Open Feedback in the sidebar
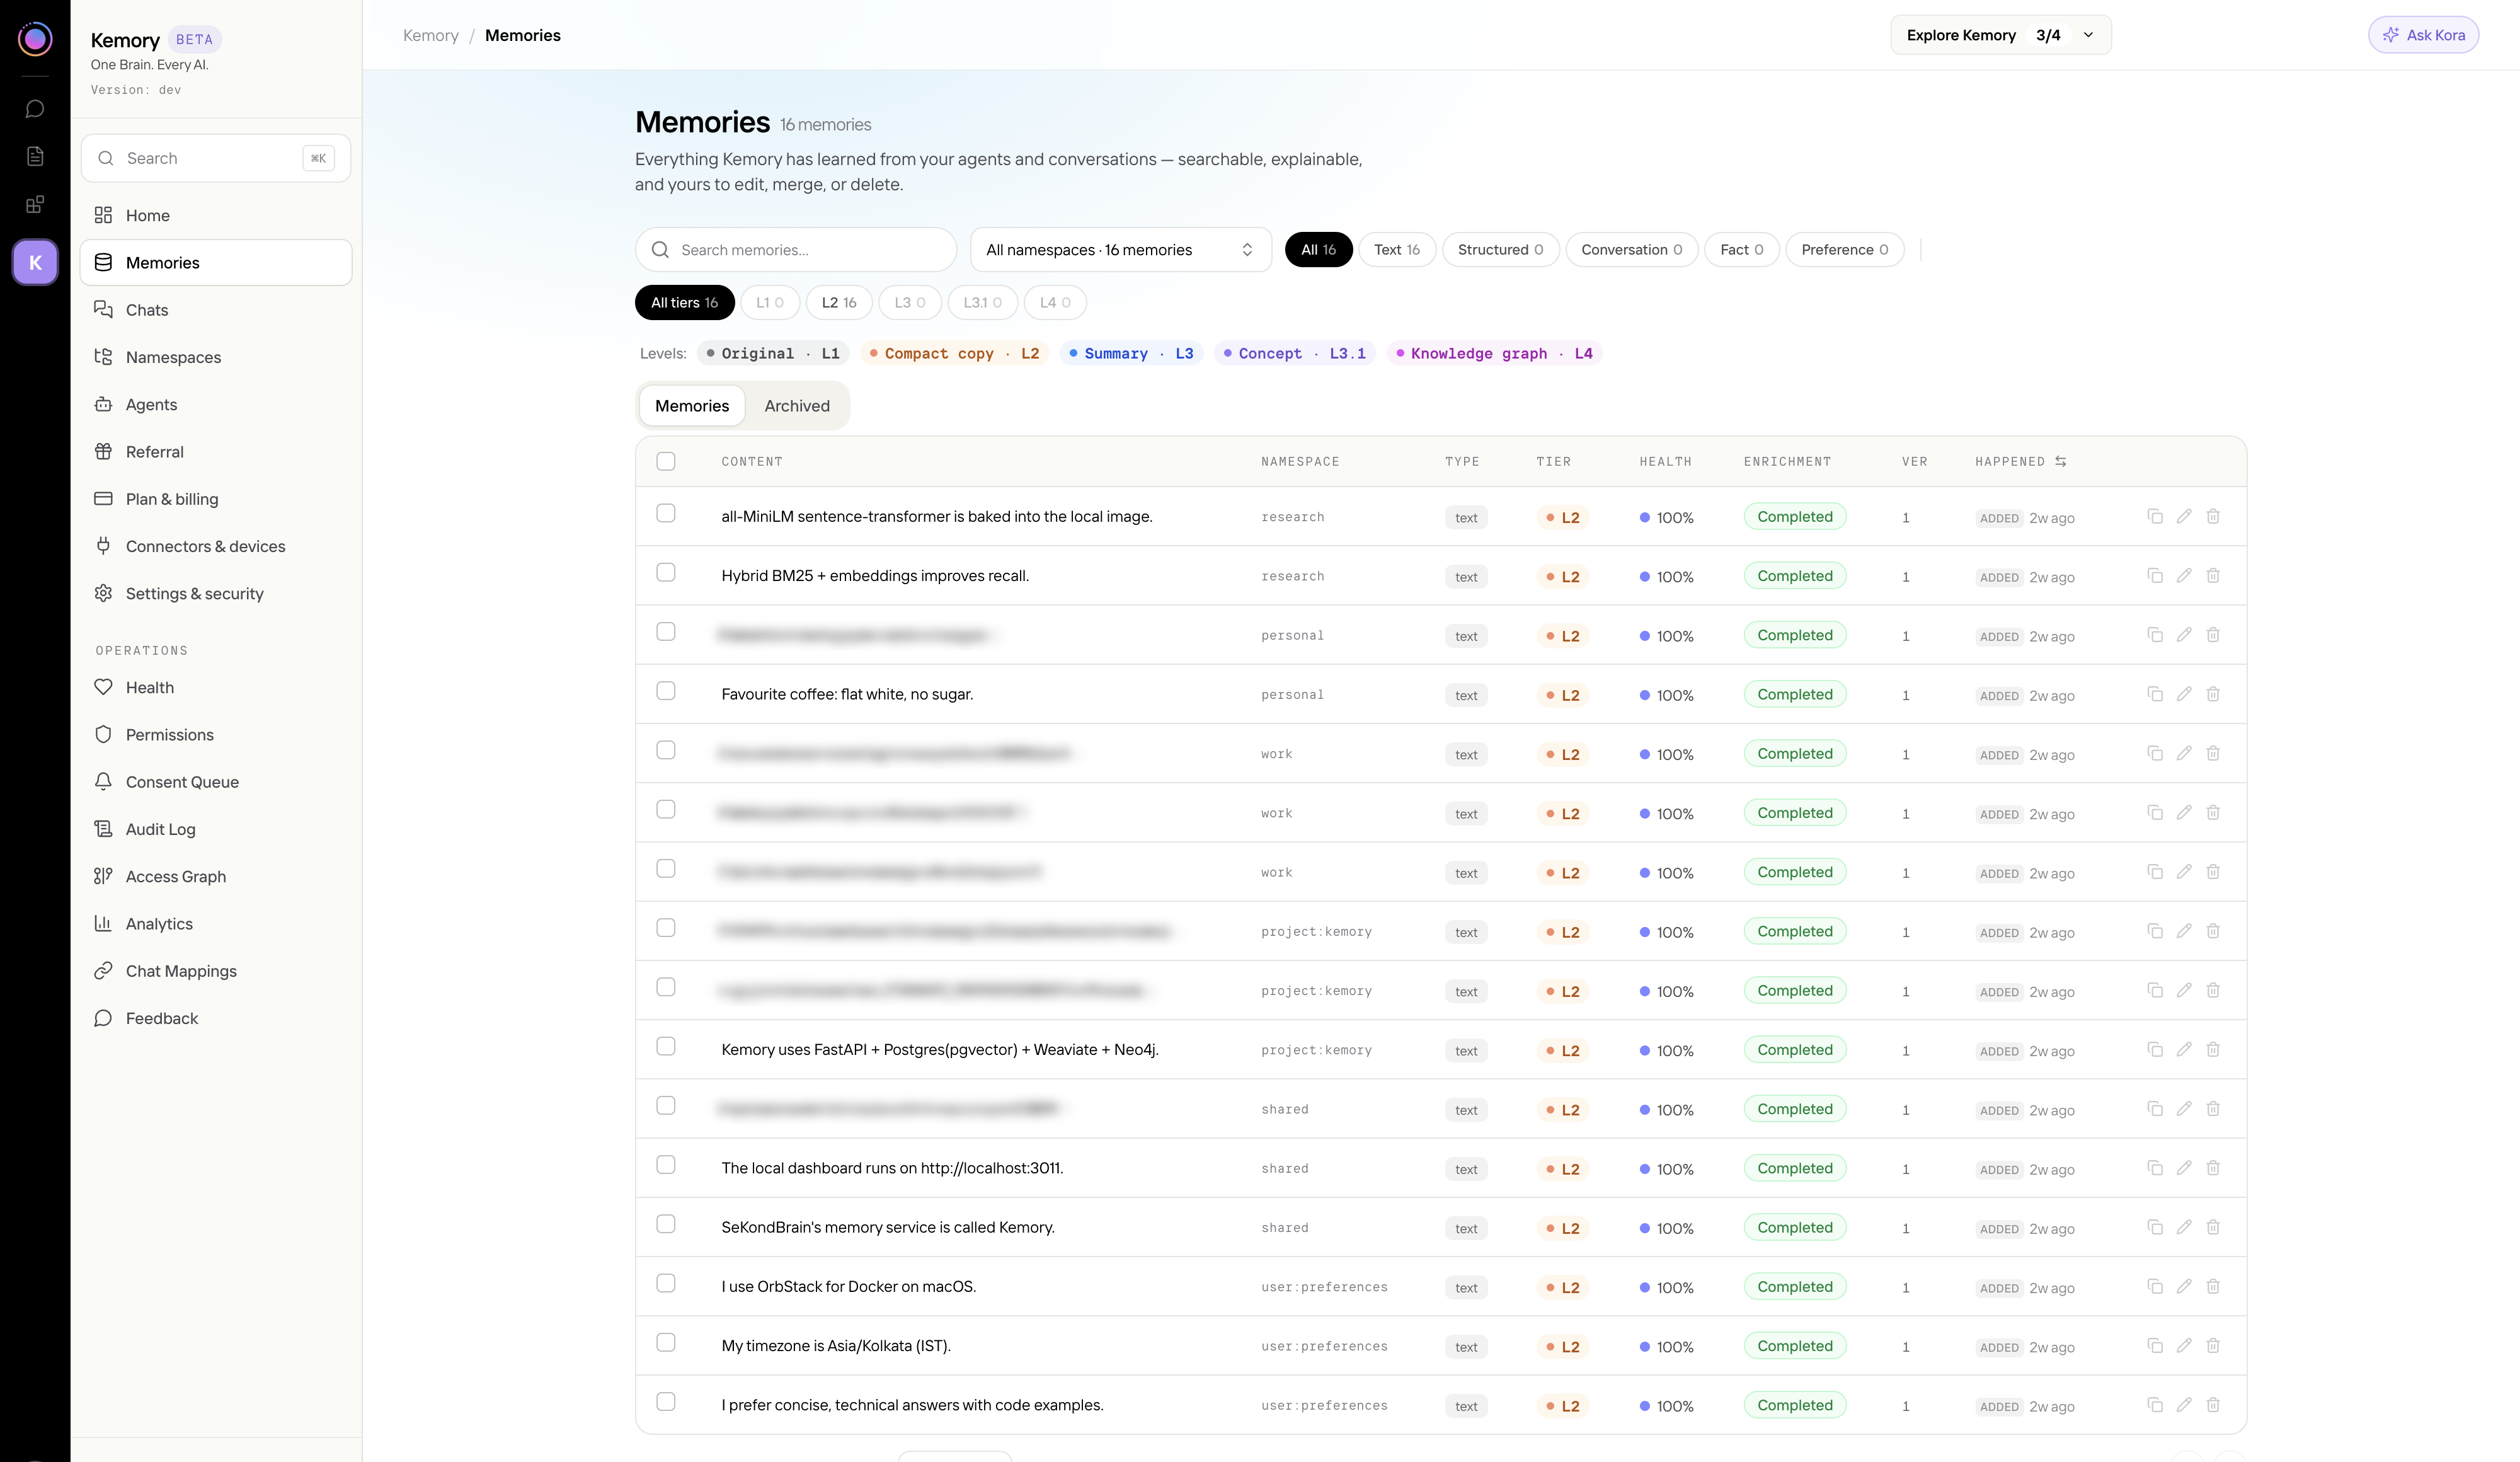Viewport: 2520px width, 1462px height. [216, 1019]
